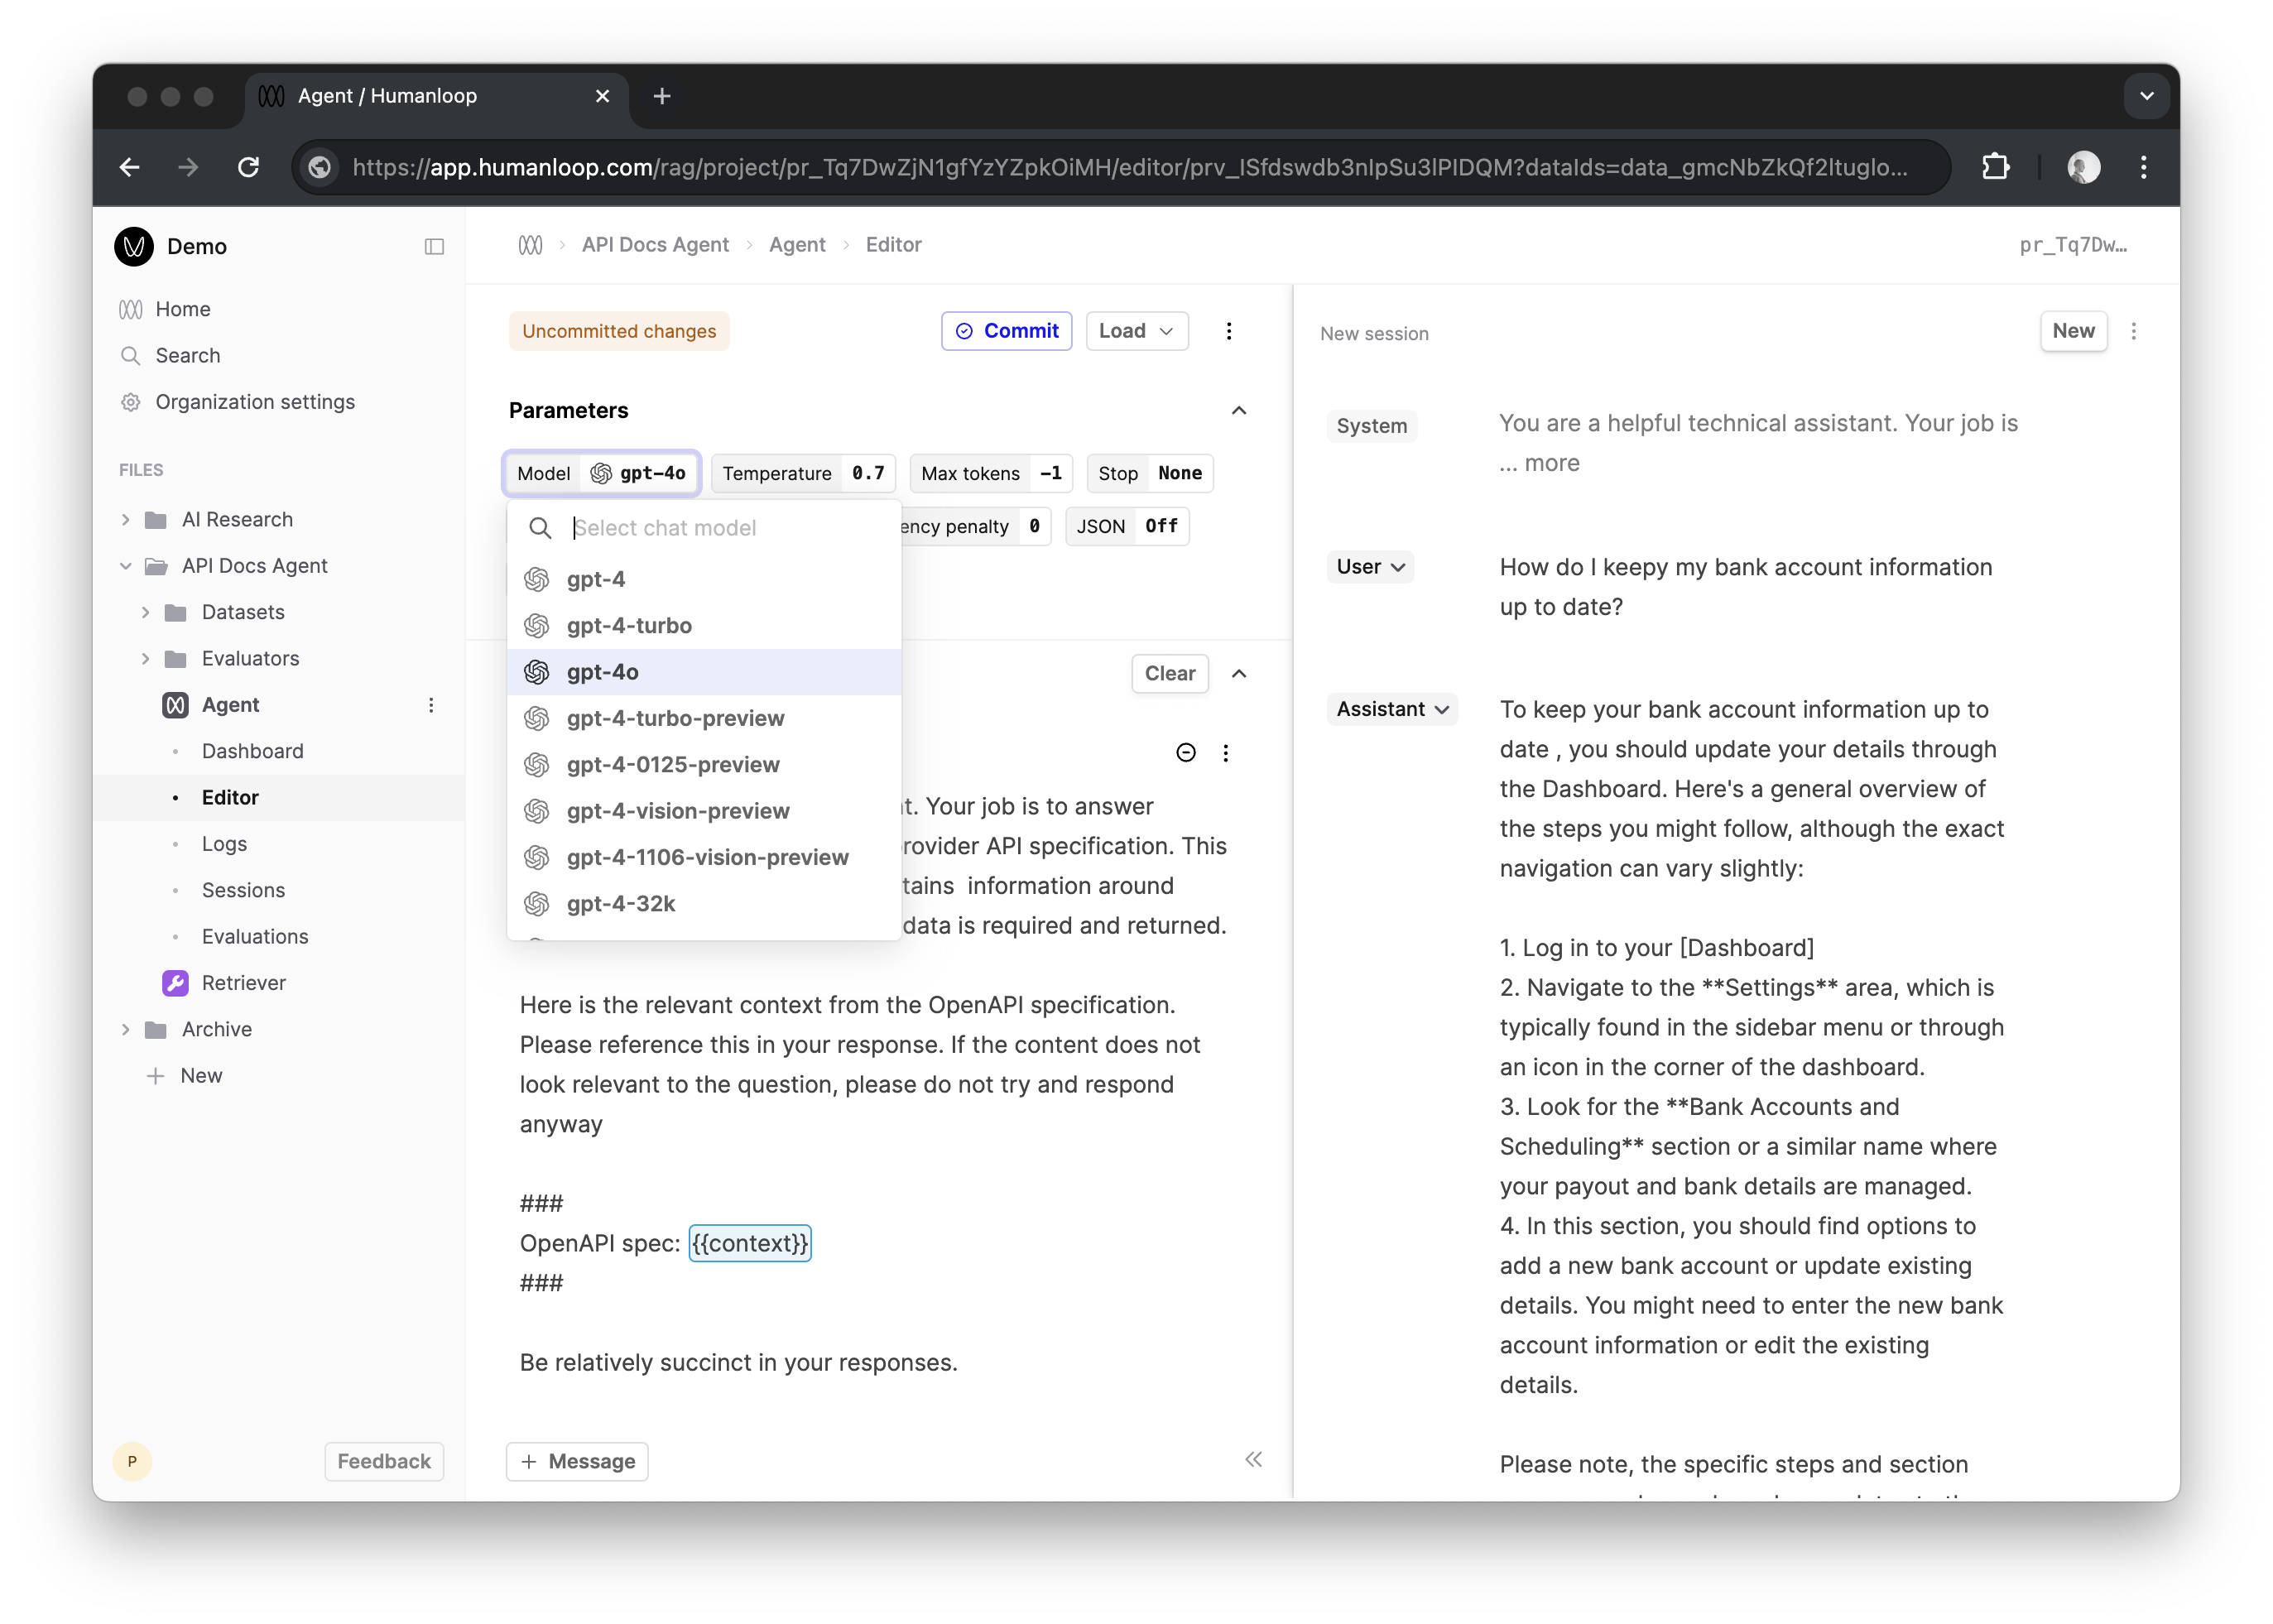Click the browser profile avatar
2273x1624 pixels.
coord(2083,167)
